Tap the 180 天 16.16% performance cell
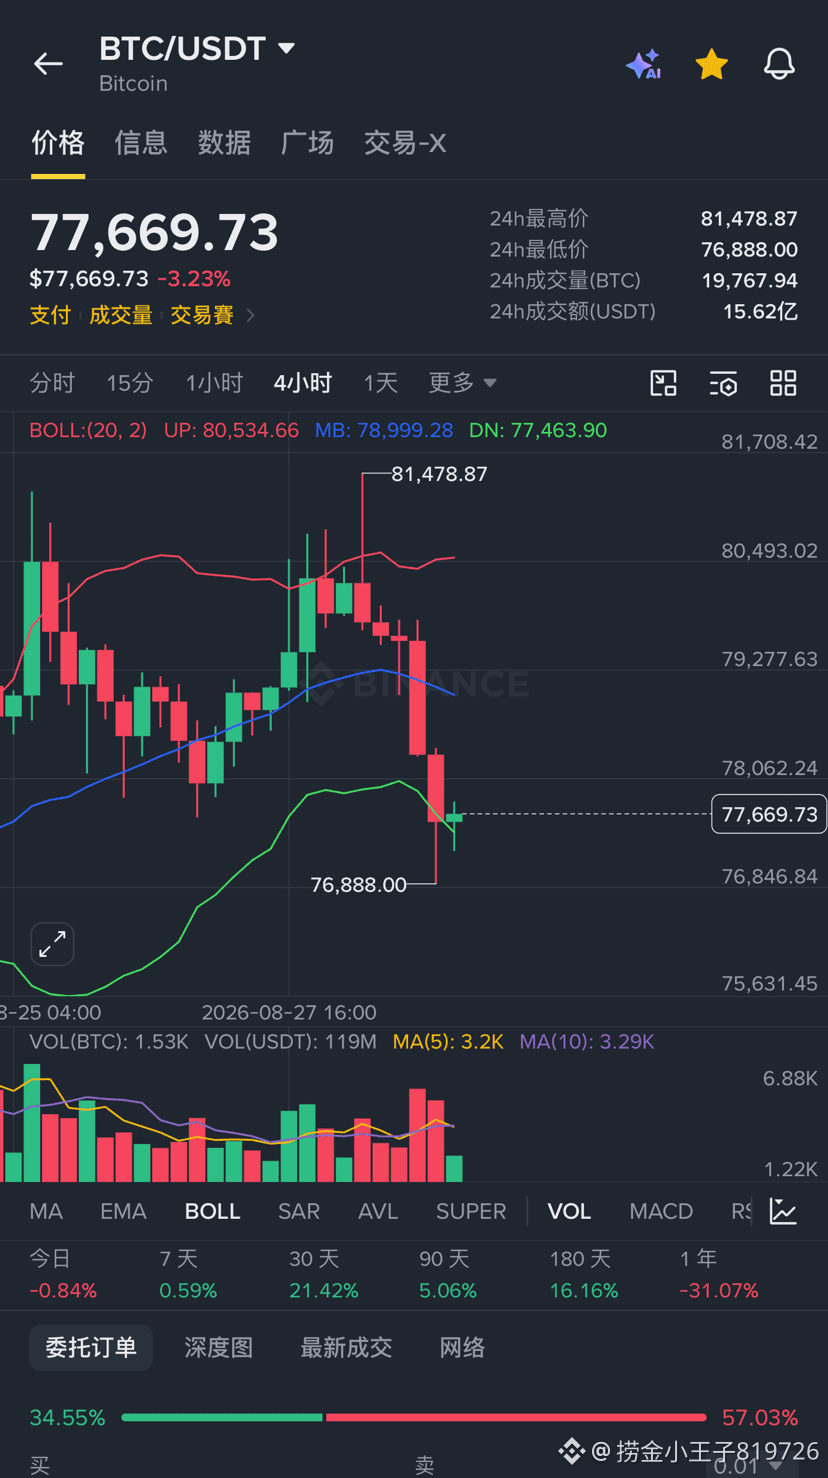 (584, 1275)
